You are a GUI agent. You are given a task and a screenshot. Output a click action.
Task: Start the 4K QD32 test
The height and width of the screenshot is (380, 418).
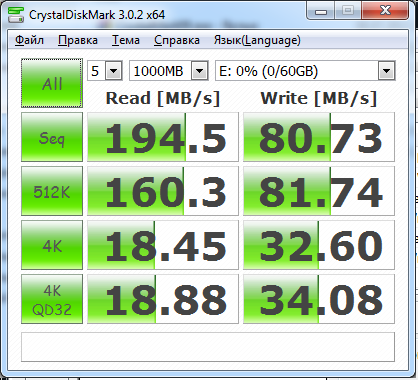[x=52, y=299]
